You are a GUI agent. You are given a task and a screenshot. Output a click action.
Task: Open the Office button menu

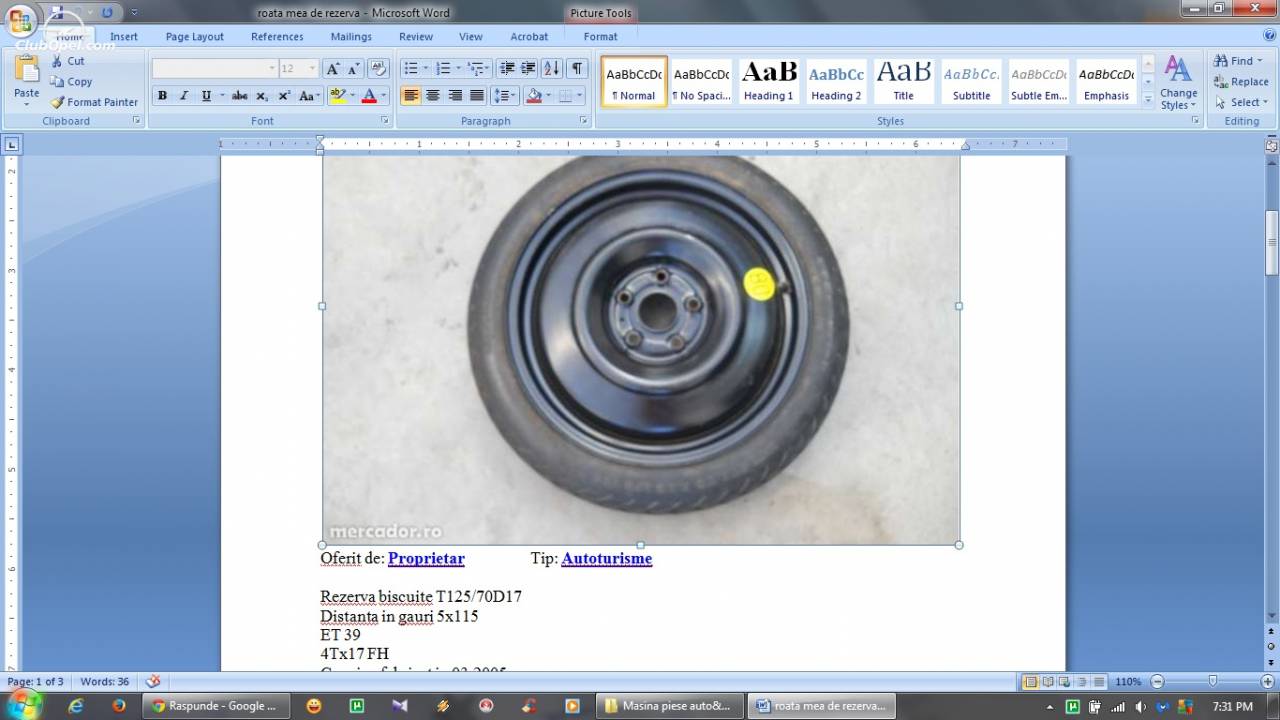click(x=20, y=21)
